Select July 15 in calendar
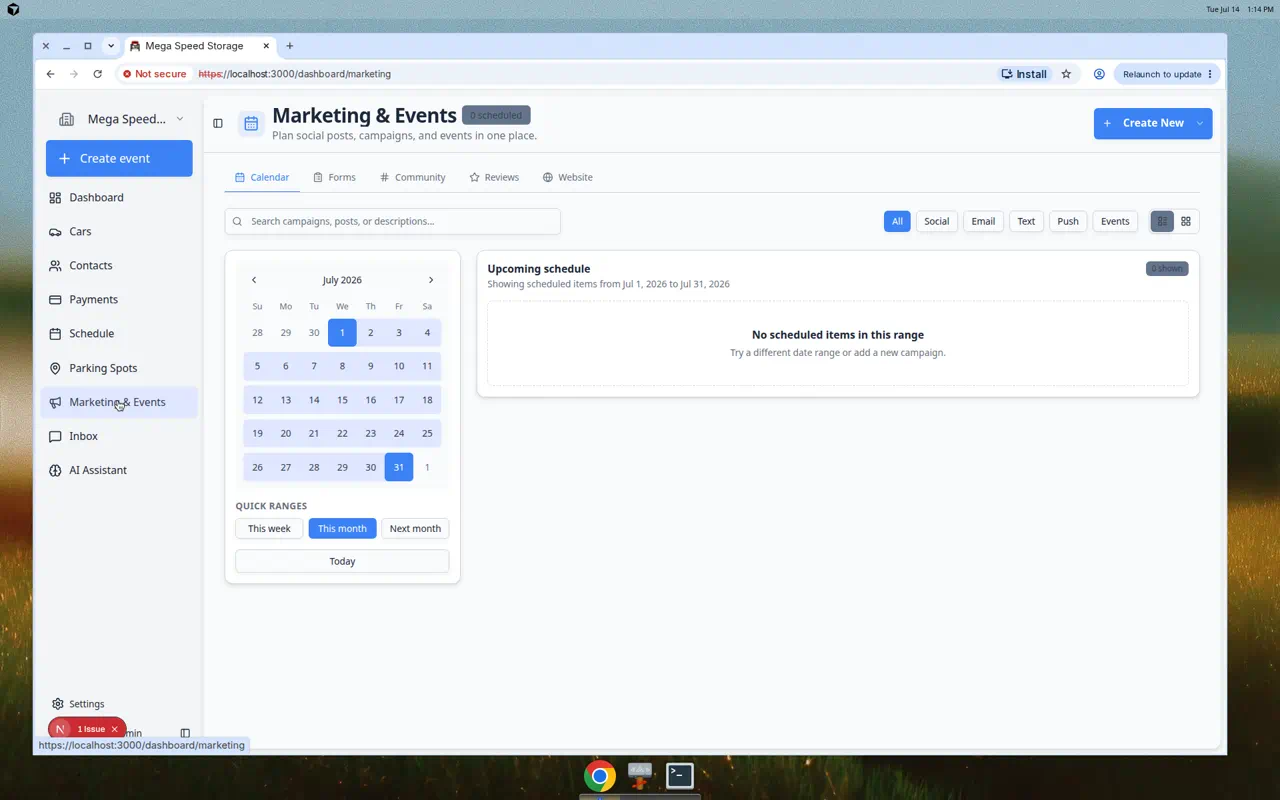This screenshot has height=800, width=1280. (342, 399)
